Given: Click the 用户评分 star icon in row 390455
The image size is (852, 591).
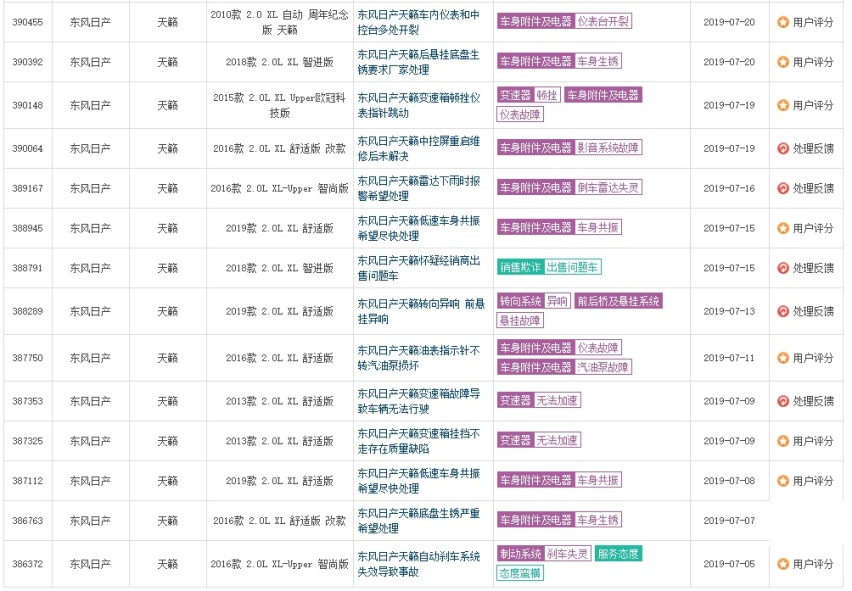Looking at the screenshot, I should 782,22.
